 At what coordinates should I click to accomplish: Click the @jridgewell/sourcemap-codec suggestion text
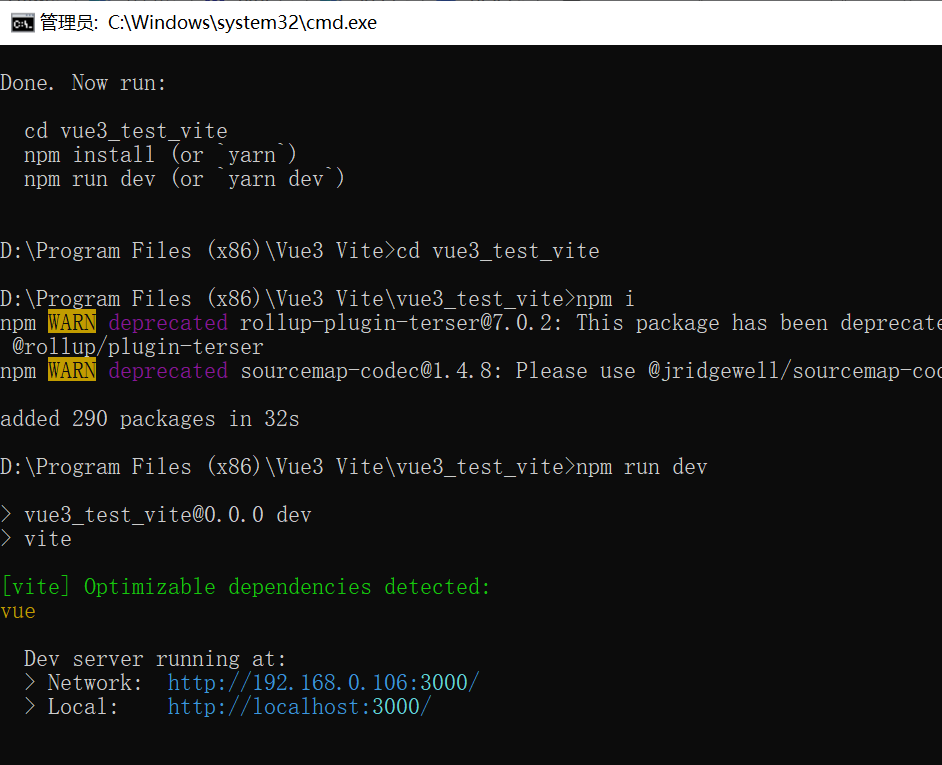pyautogui.click(x=790, y=371)
